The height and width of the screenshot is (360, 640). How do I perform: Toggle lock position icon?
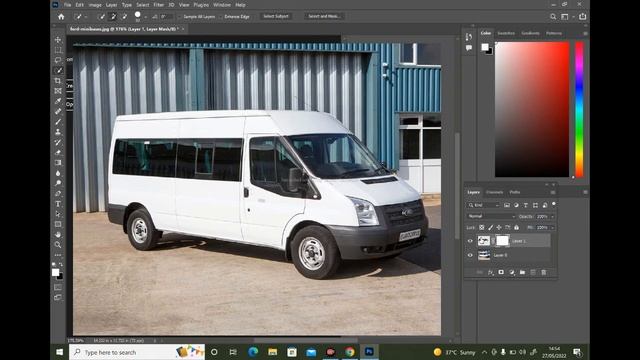[x=499, y=227]
